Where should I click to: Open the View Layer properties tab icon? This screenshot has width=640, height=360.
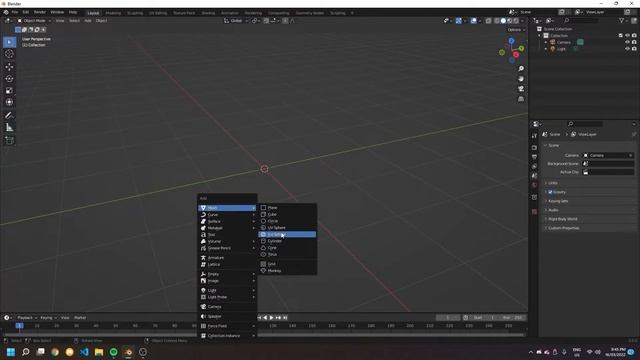coord(534,167)
